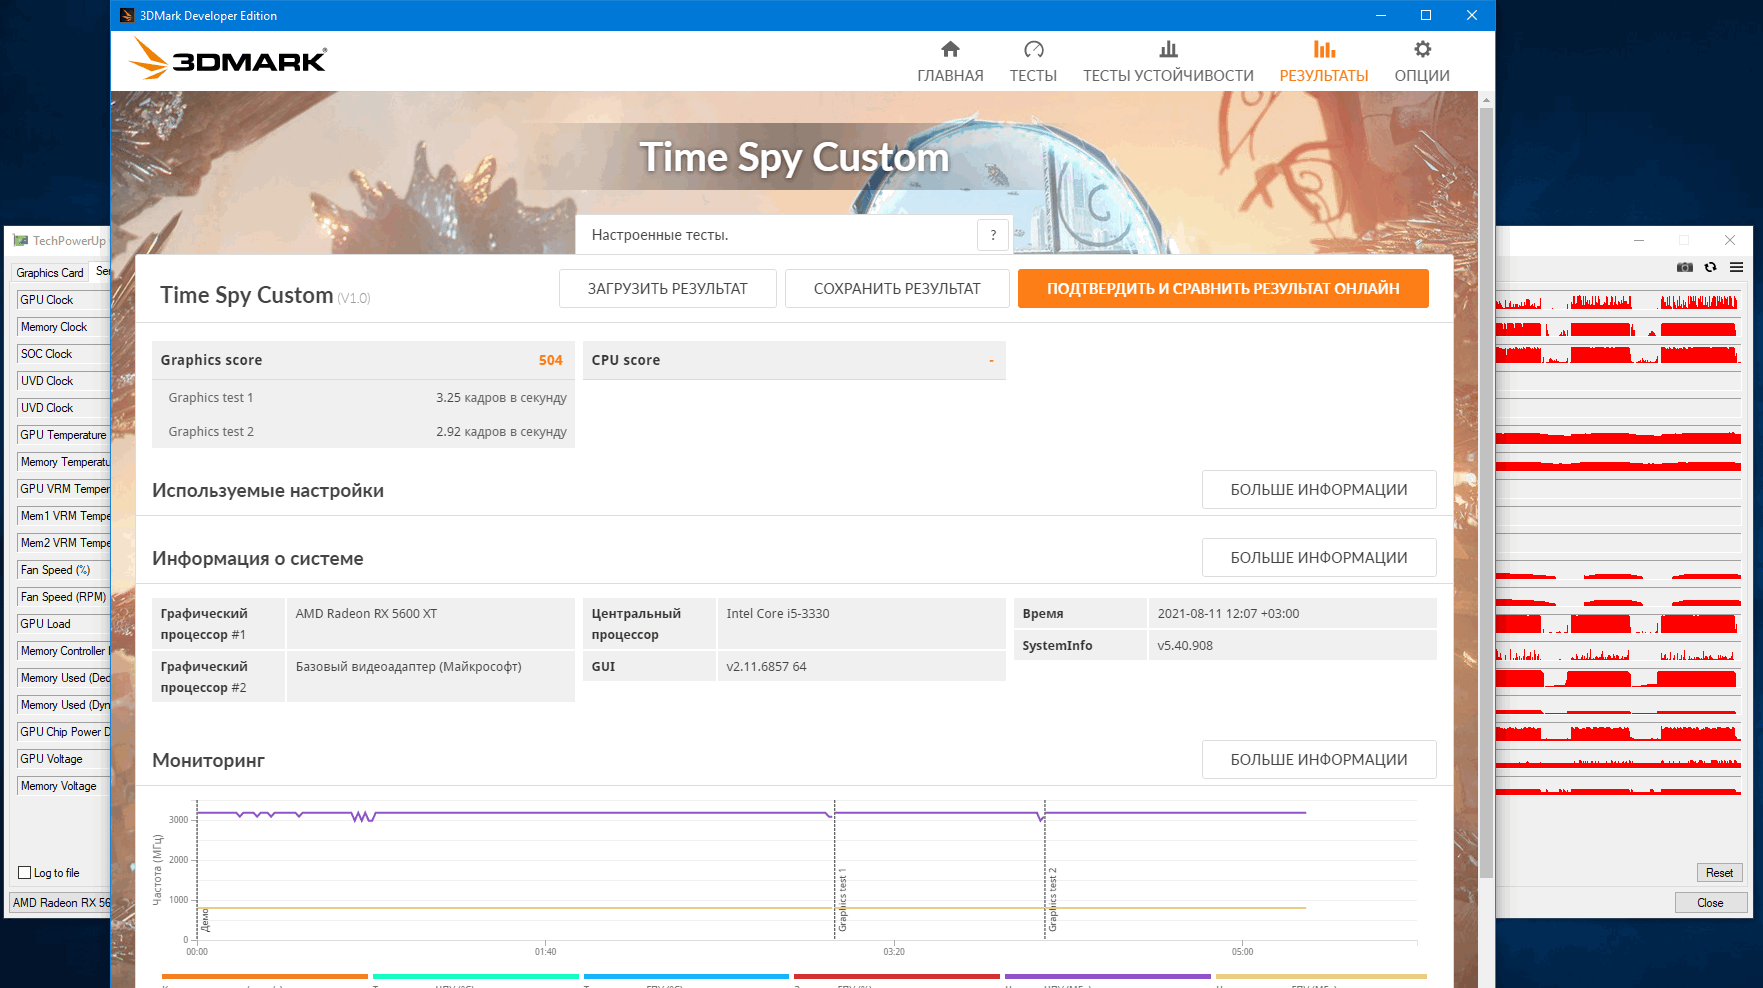Open БОЛЬШЕ ИНФОРМАЦИИ for Используемые настройки
This screenshot has height=988, width=1763.
(1319, 490)
